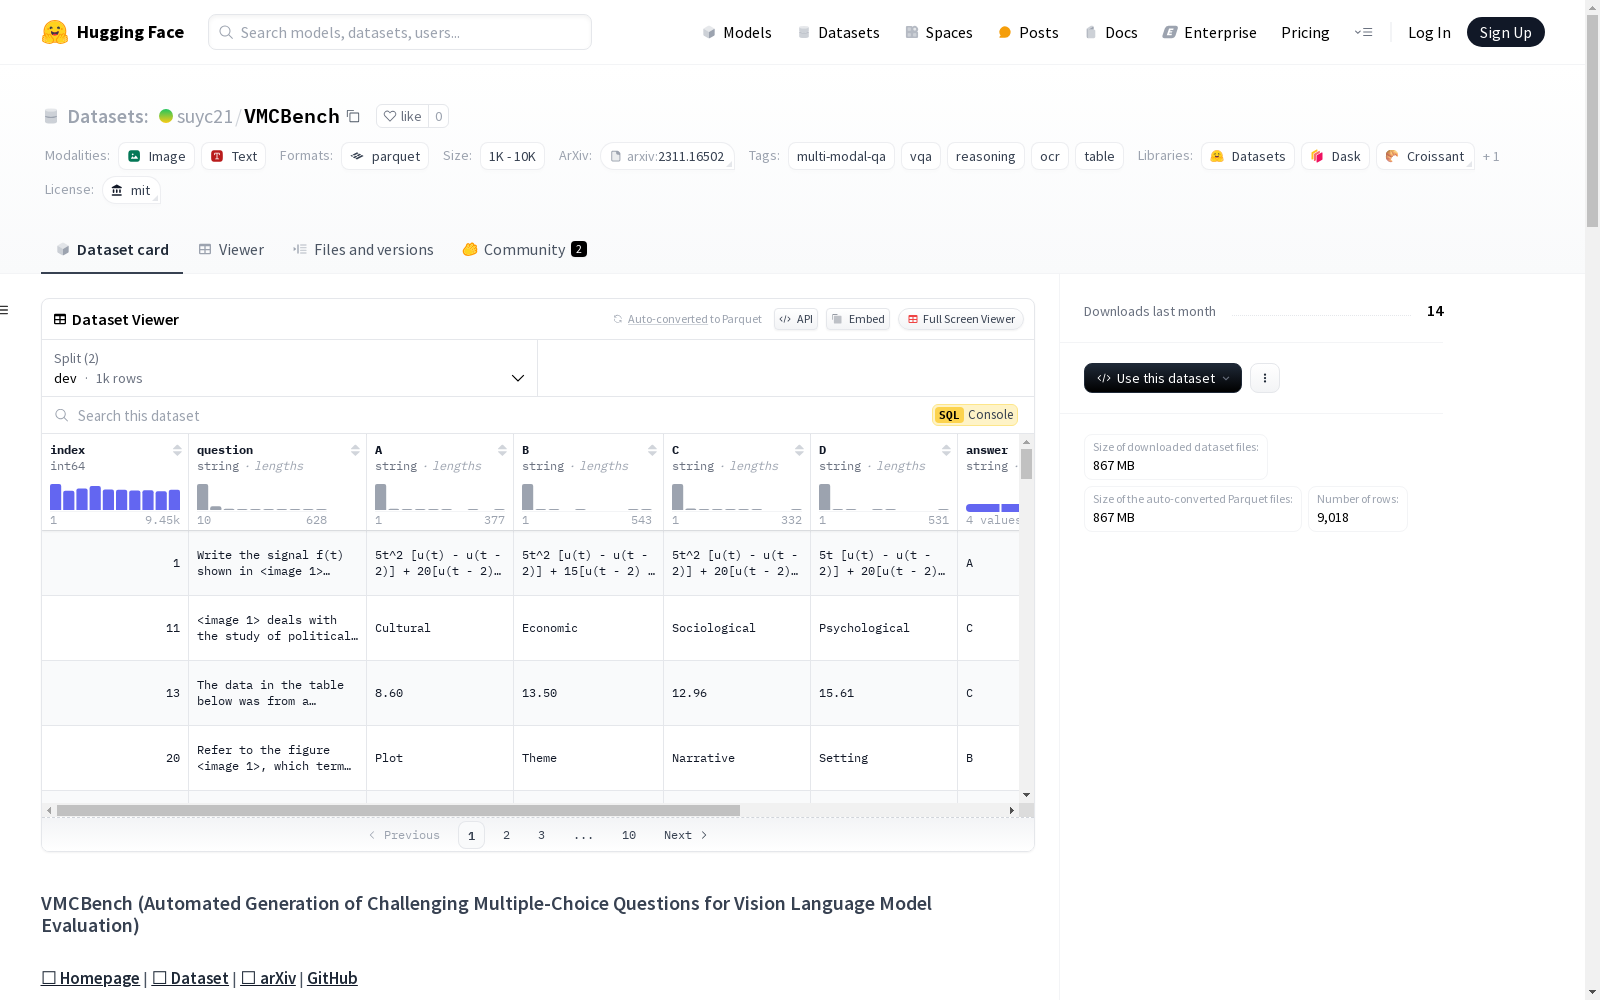Image resolution: width=1600 pixels, height=1000 pixels.
Task: Open Posts in the top navigation
Action: tap(1028, 32)
